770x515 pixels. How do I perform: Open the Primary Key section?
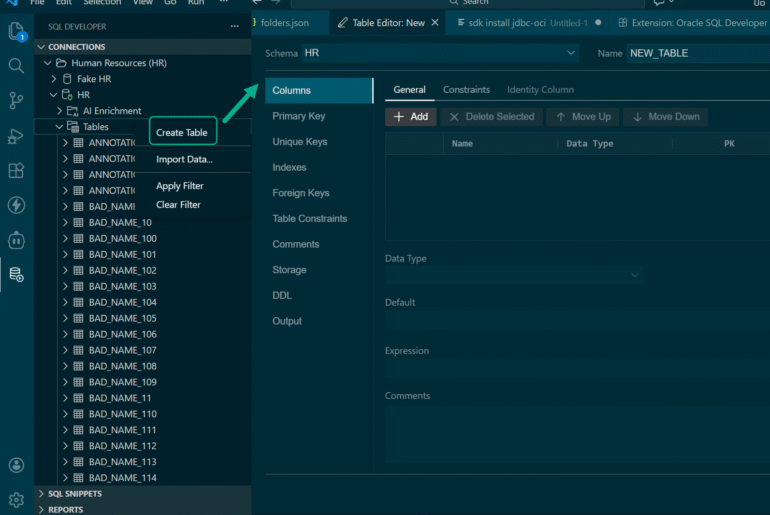coord(299,116)
